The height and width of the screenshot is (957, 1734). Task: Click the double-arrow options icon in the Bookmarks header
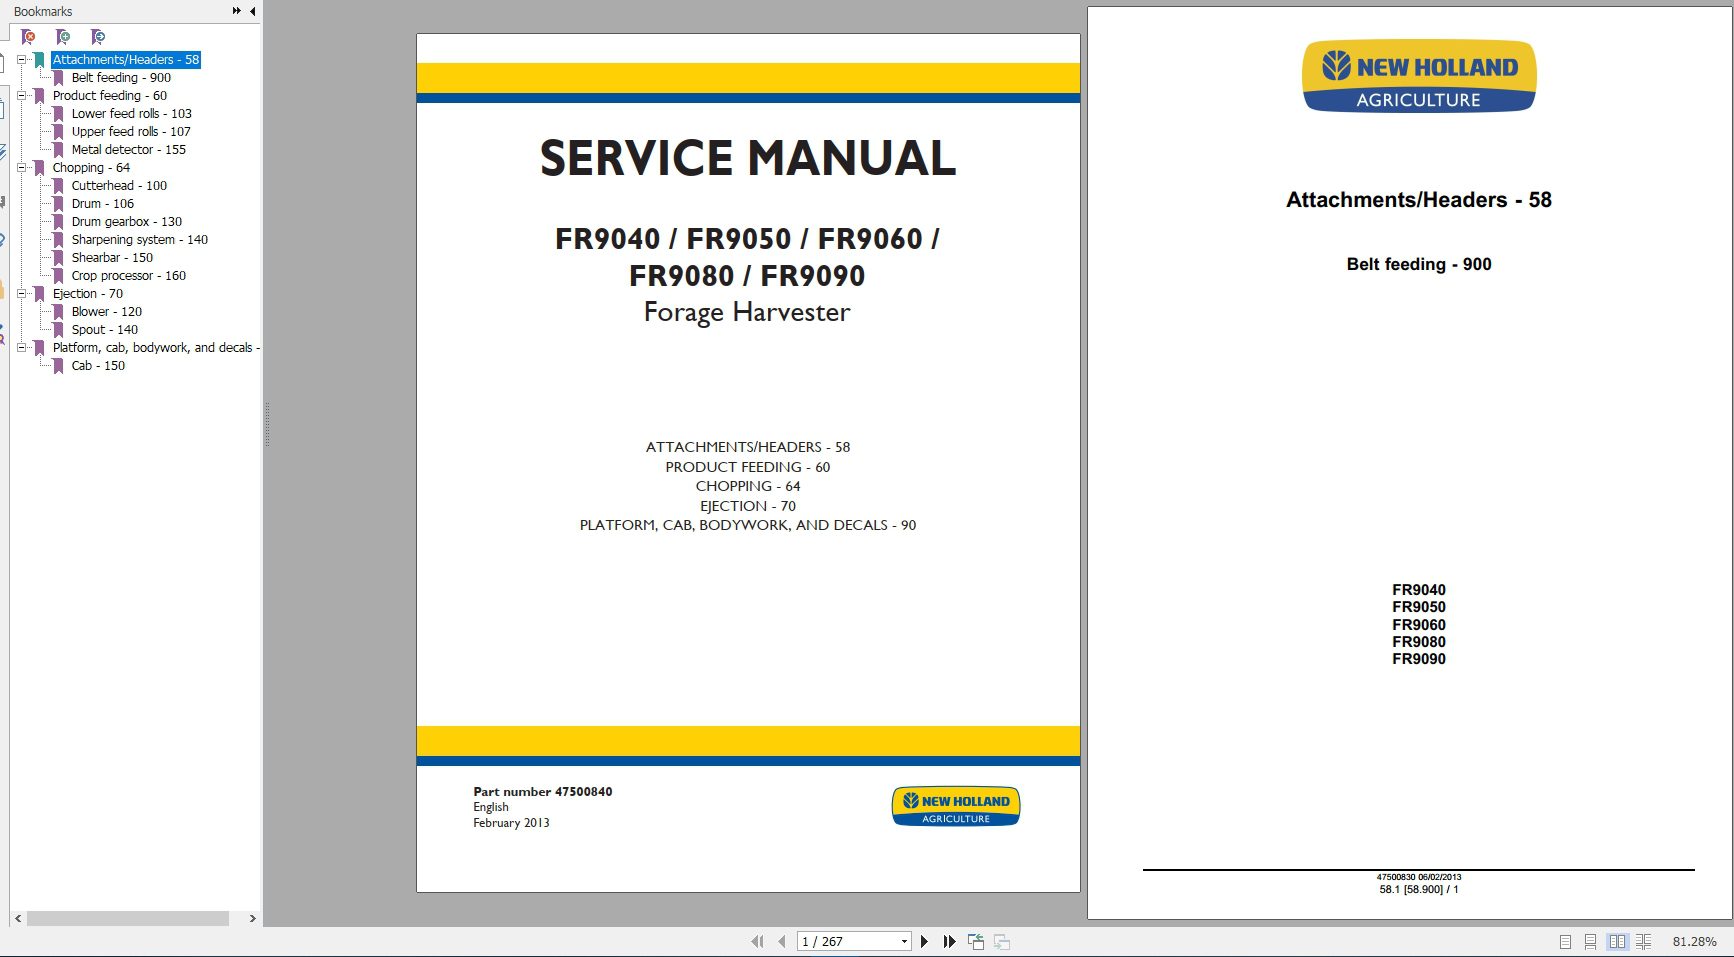point(237,11)
